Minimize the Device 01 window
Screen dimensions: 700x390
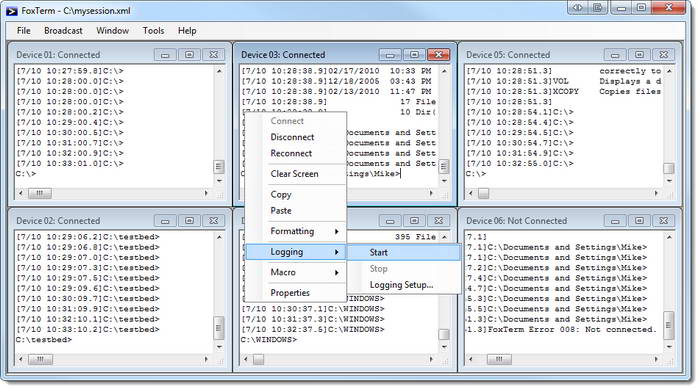(165, 55)
